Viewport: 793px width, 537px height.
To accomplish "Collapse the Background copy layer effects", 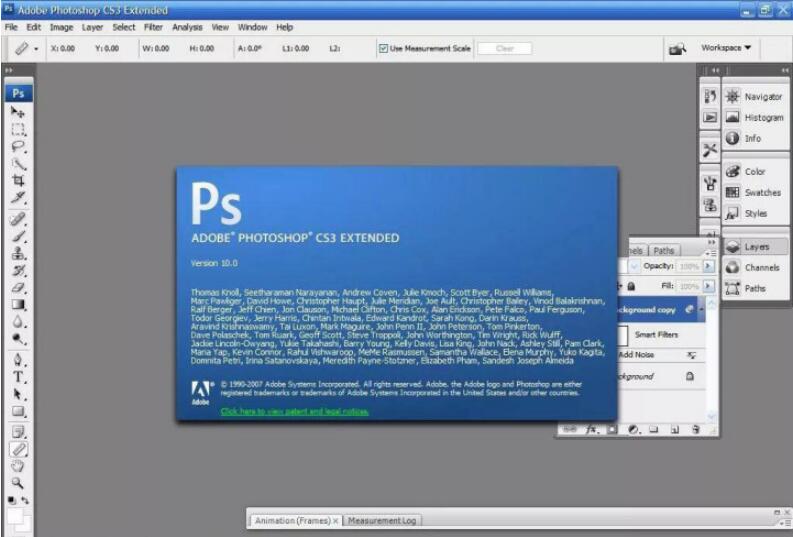I will [x=701, y=309].
